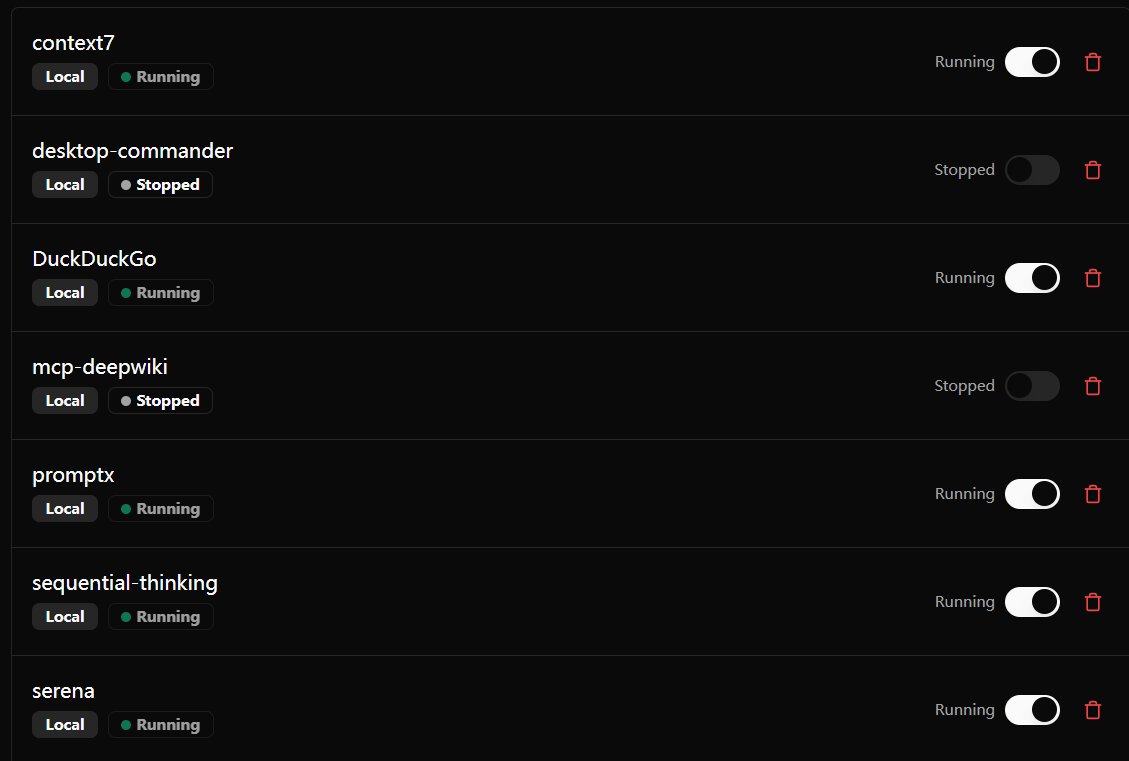Disable the DuckDuckGo toggle switch
Image resolution: width=1129 pixels, height=761 pixels.
(x=1032, y=278)
